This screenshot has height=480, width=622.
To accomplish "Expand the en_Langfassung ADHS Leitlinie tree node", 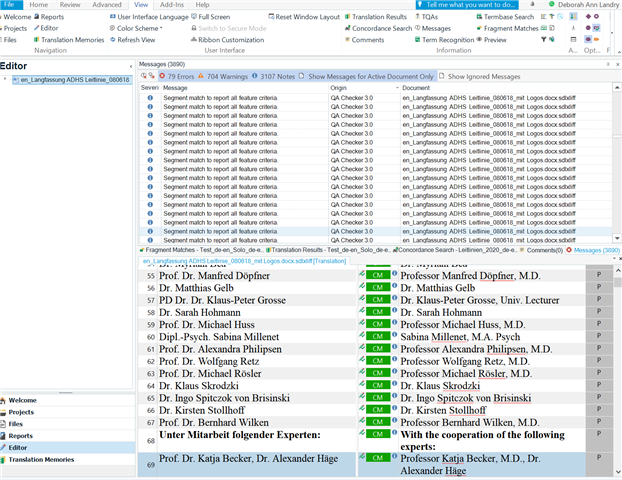I will click(5, 79).
